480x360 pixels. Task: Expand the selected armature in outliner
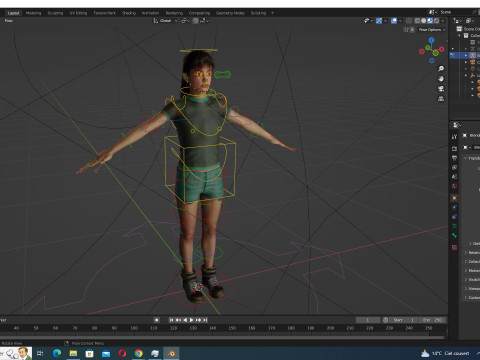tap(466, 55)
